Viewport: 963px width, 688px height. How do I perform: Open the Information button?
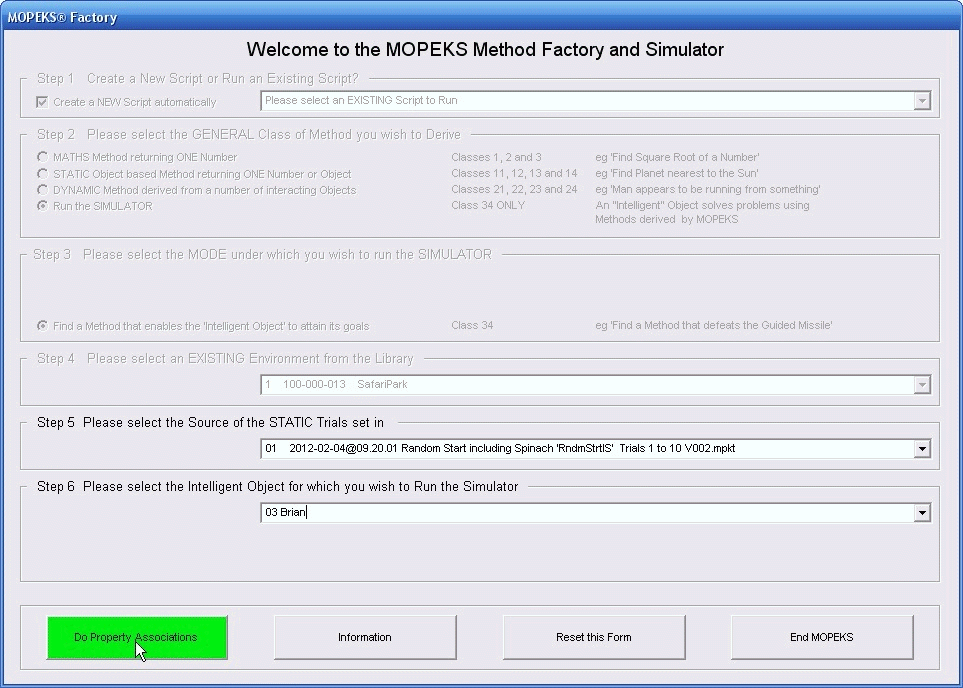pyautogui.click(x=365, y=637)
